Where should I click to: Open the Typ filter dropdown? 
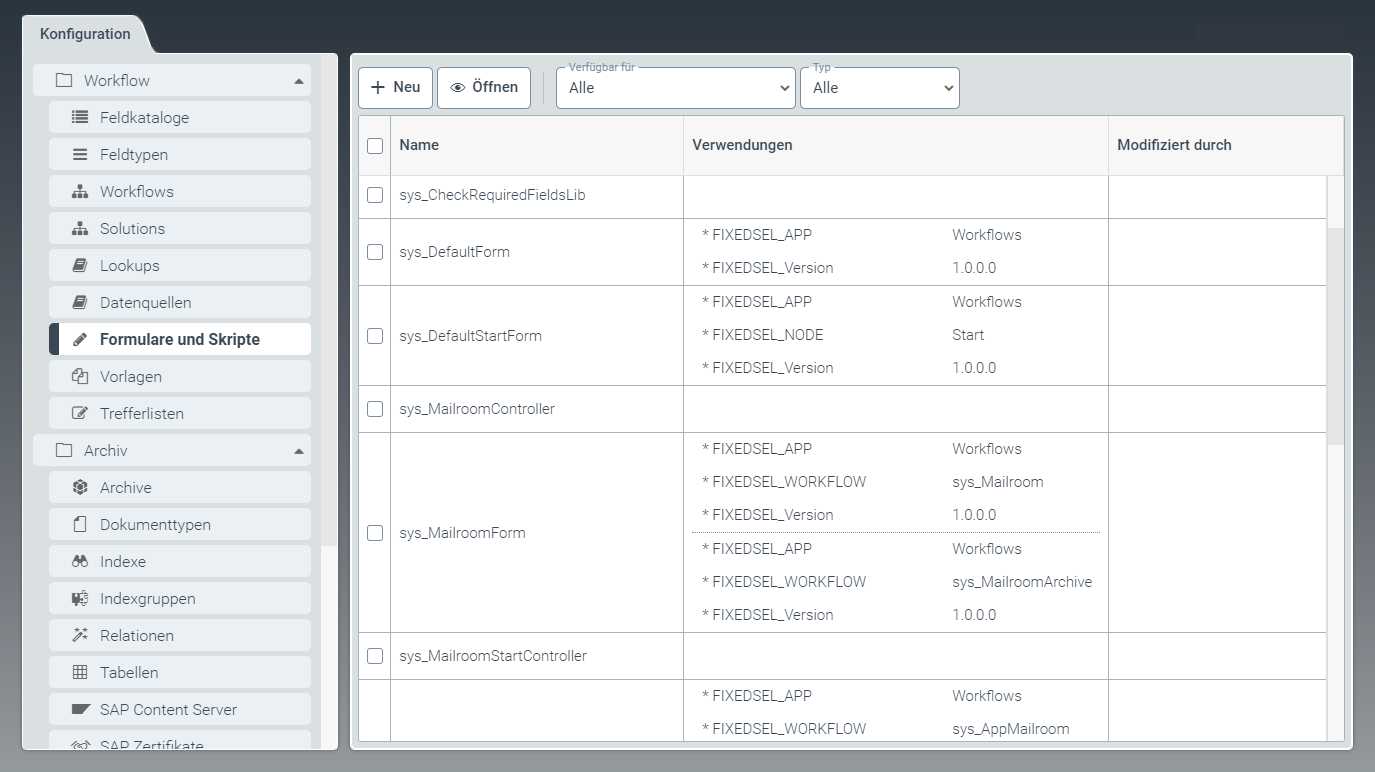pyautogui.click(x=879, y=88)
